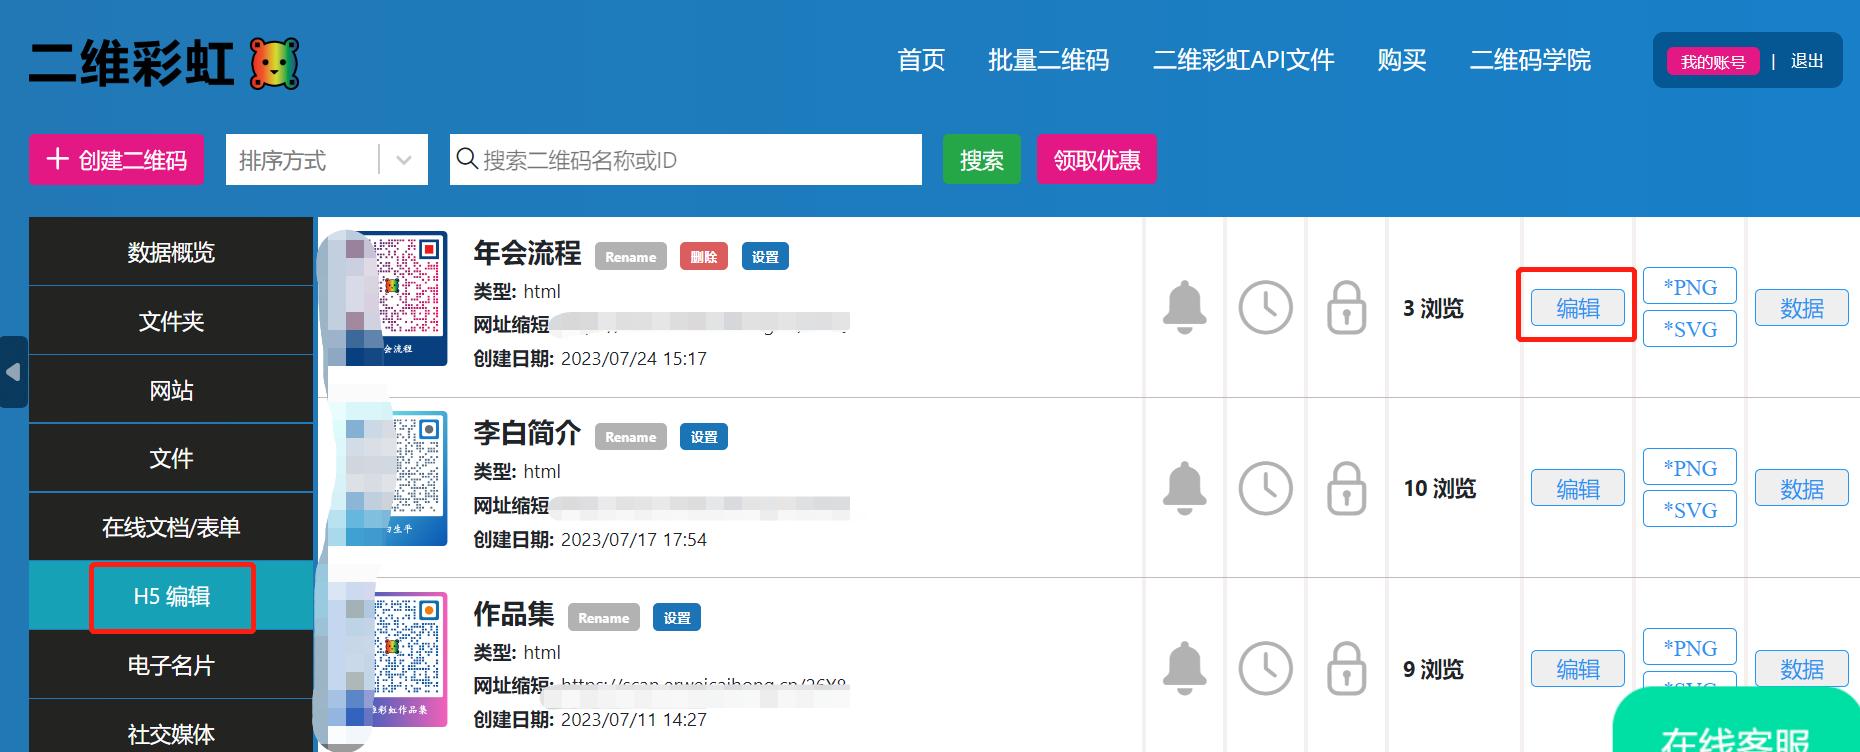Click the bell icon for 年会流程

[x=1184, y=307]
